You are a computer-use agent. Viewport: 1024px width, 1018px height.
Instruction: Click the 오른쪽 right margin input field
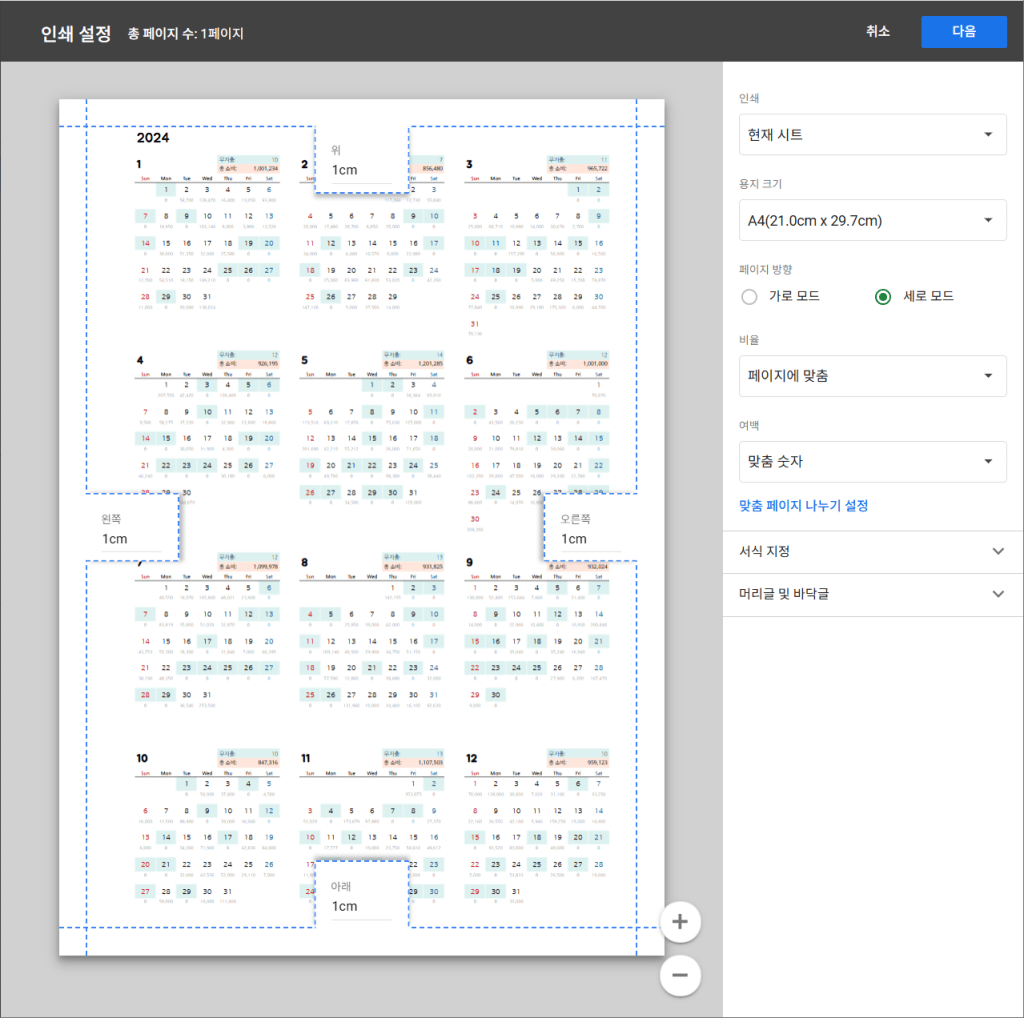(590, 539)
